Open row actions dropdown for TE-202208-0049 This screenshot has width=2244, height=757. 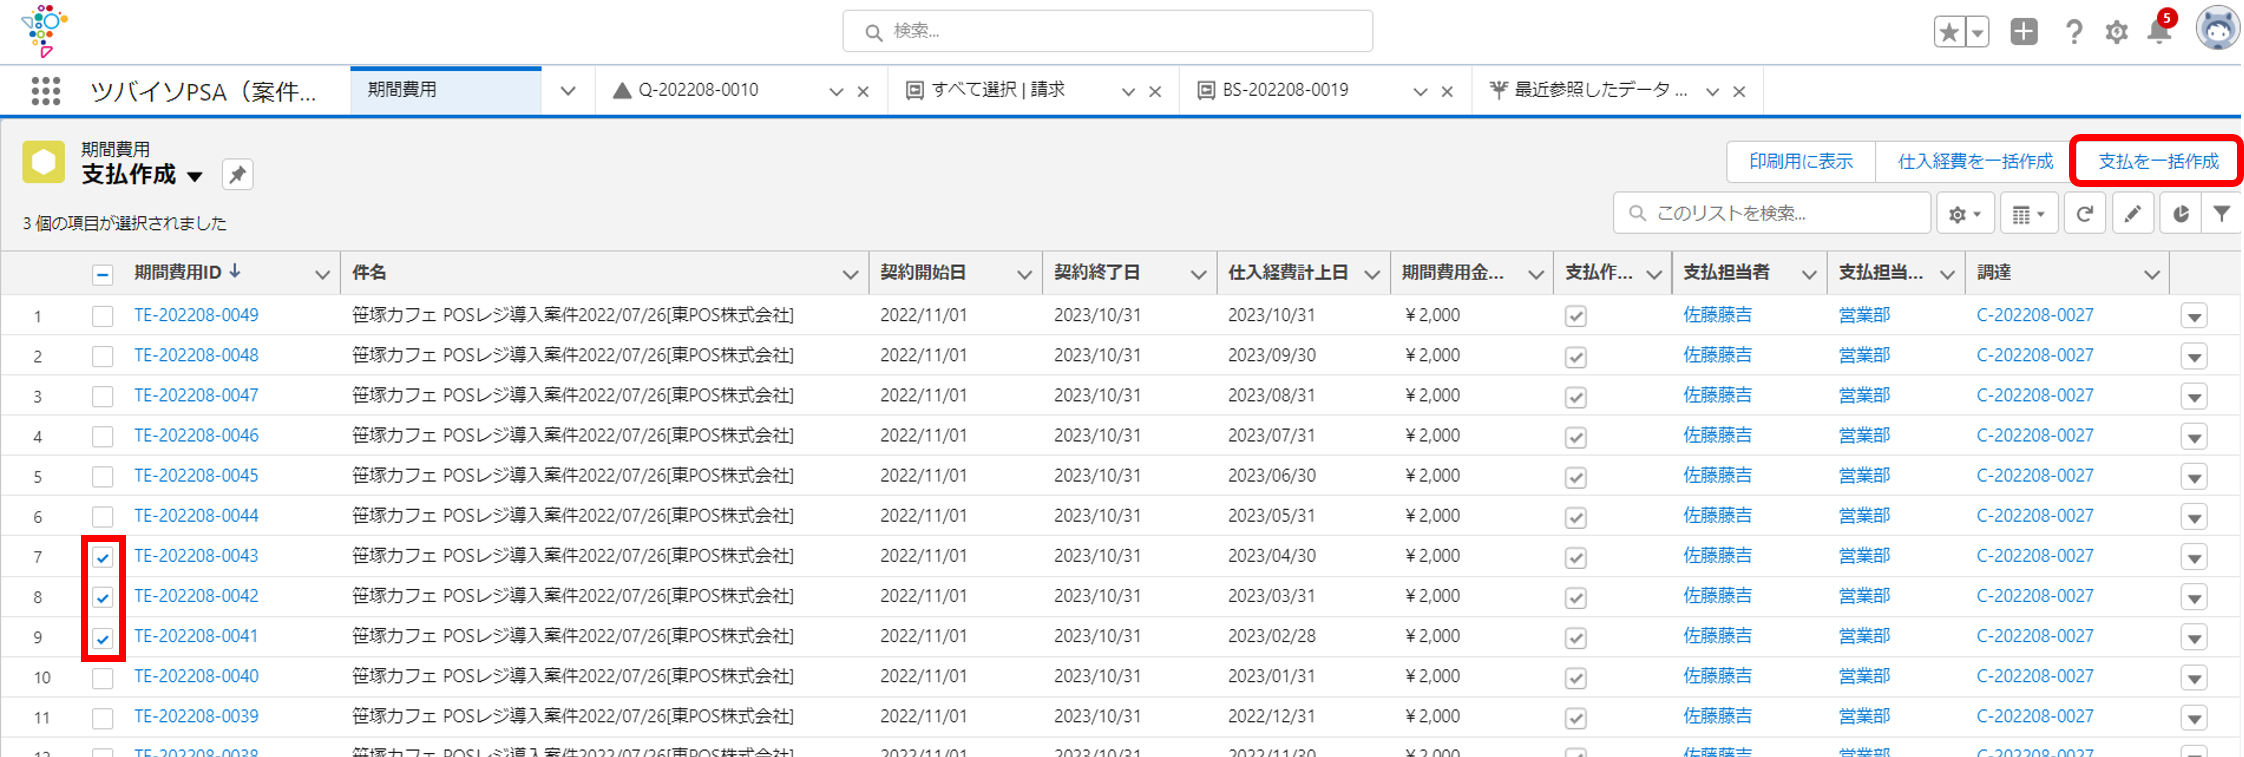click(x=2194, y=317)
